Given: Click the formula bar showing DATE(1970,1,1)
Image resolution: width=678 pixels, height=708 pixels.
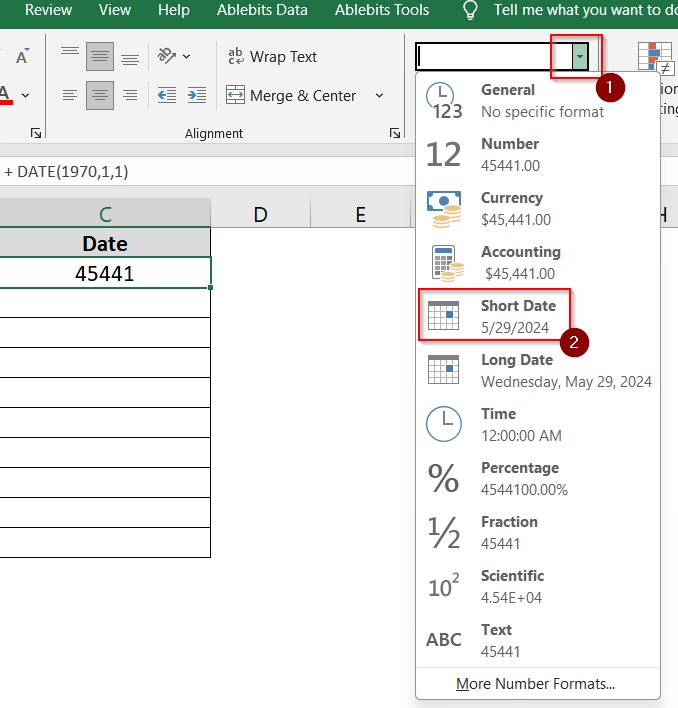Looking at the screenshot, I should click(208, 172).
